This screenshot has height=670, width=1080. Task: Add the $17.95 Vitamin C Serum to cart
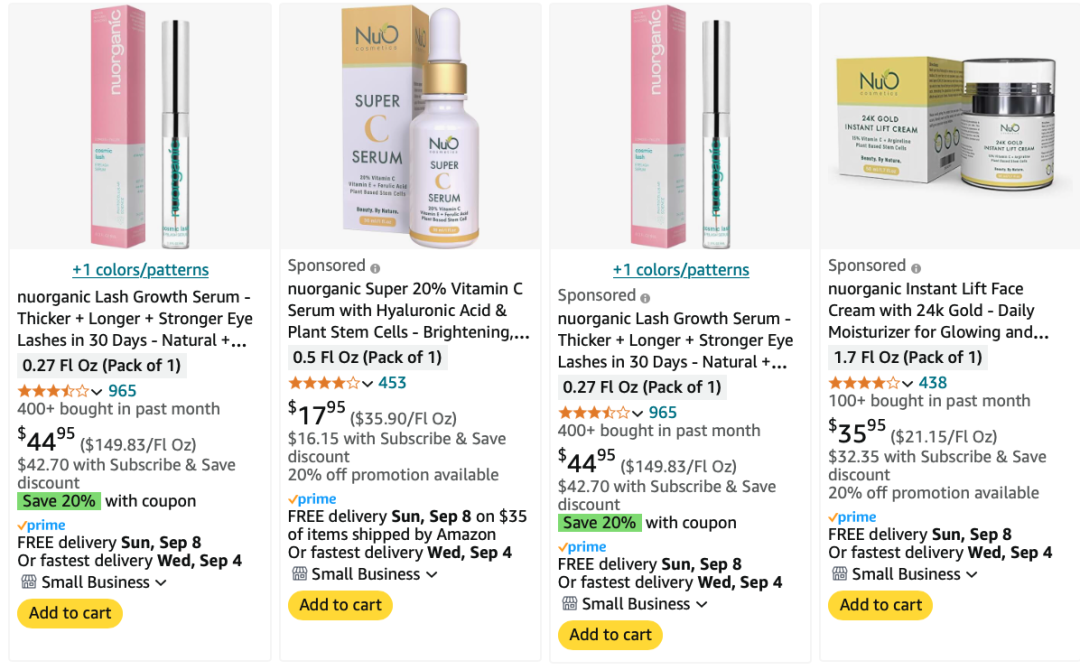(340, 605)
